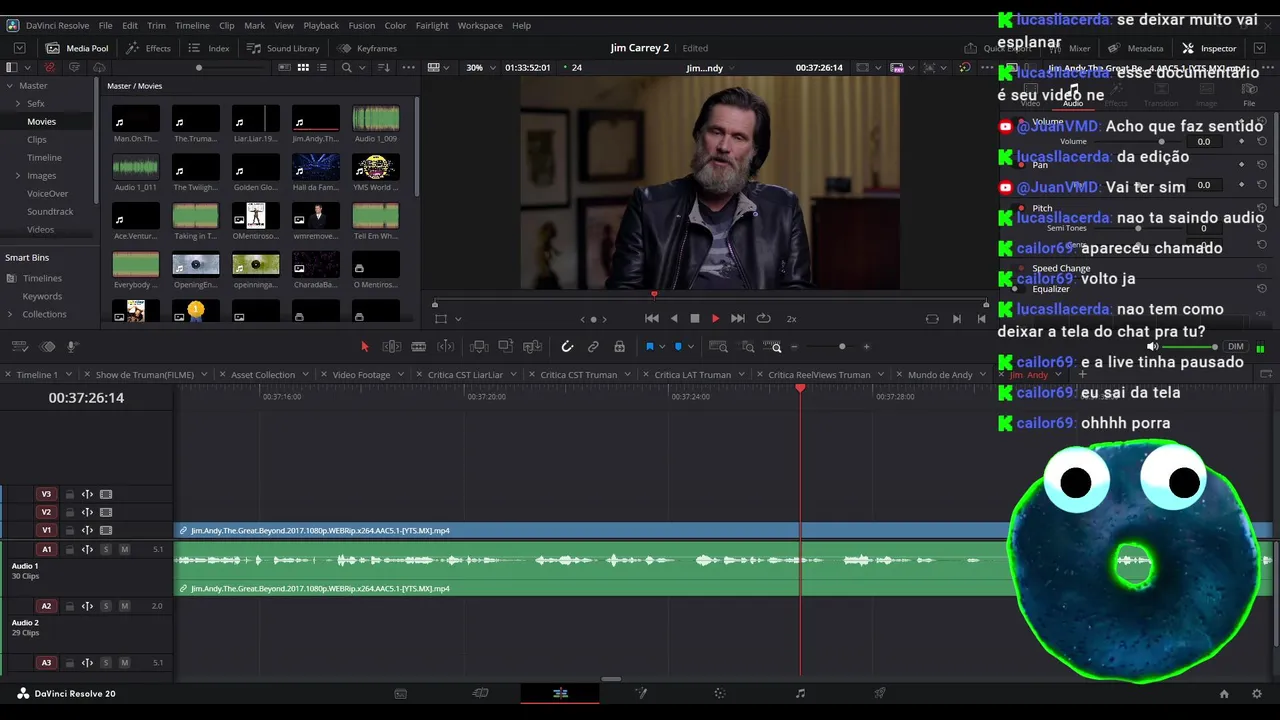1280x720 pixels.
Task: Open the Workspace menu
Action: click(480, 25)
